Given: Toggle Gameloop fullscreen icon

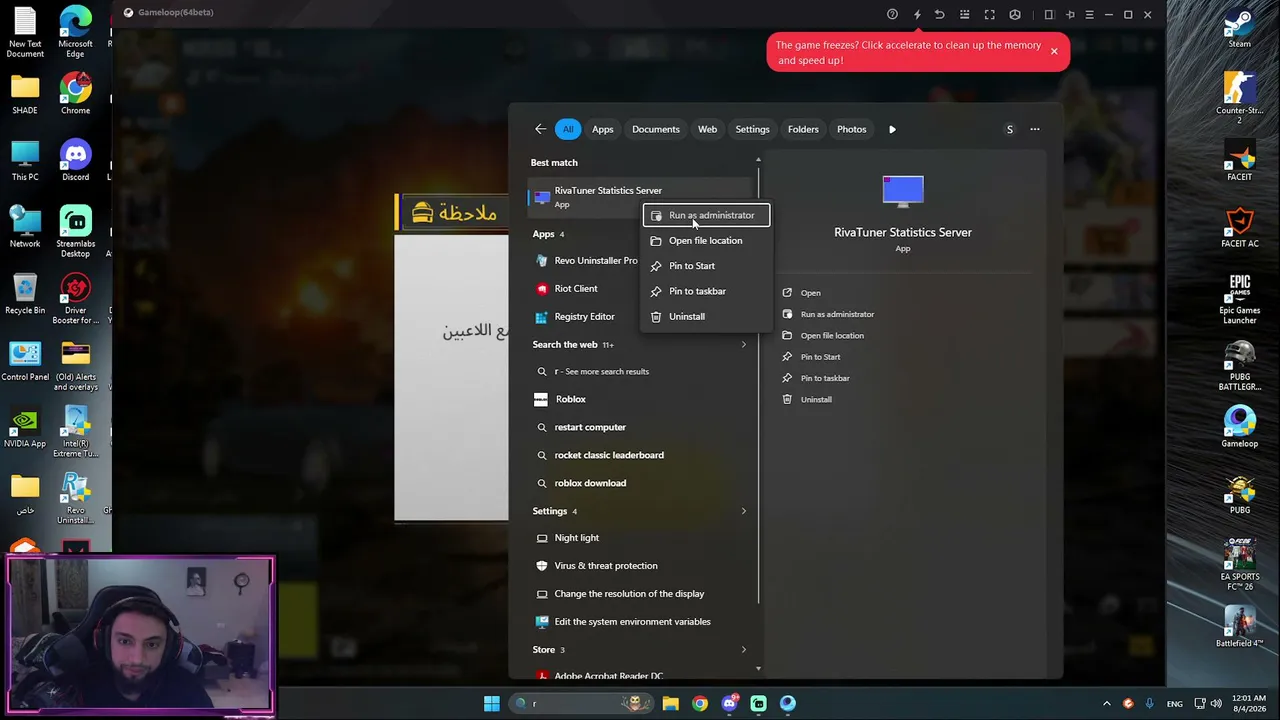Looking at the screenshot, I should click(990, 15).
